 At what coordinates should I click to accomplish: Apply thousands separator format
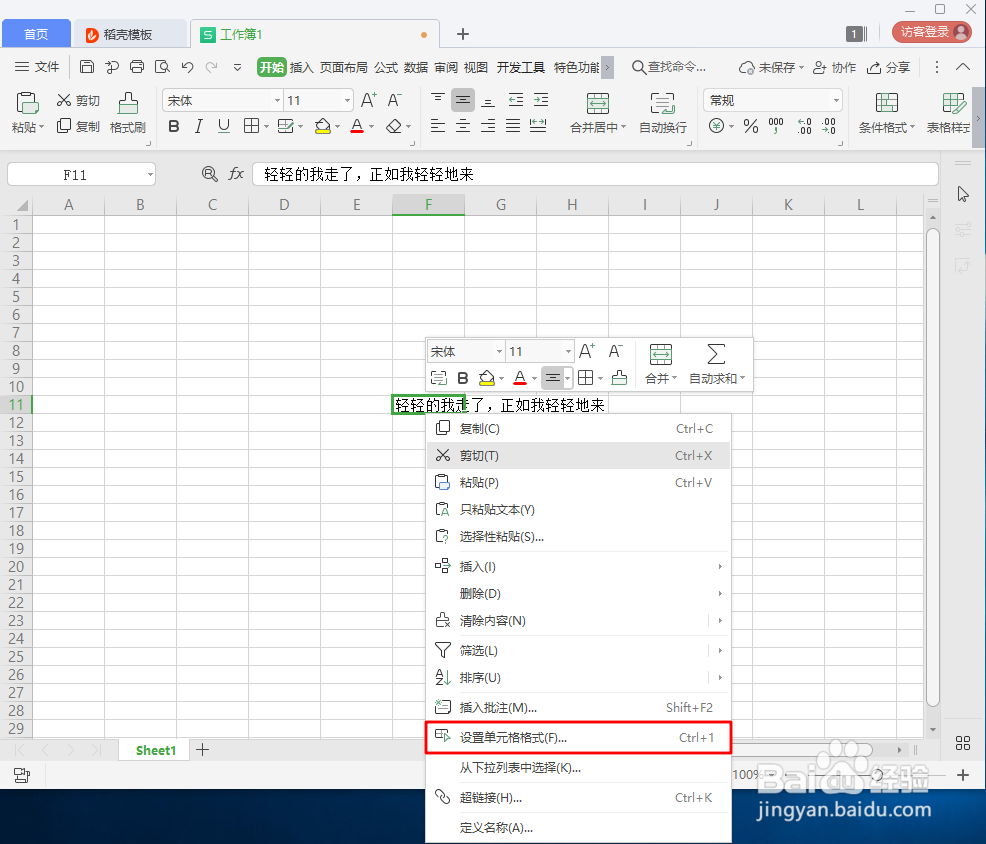tap(777, 126)
